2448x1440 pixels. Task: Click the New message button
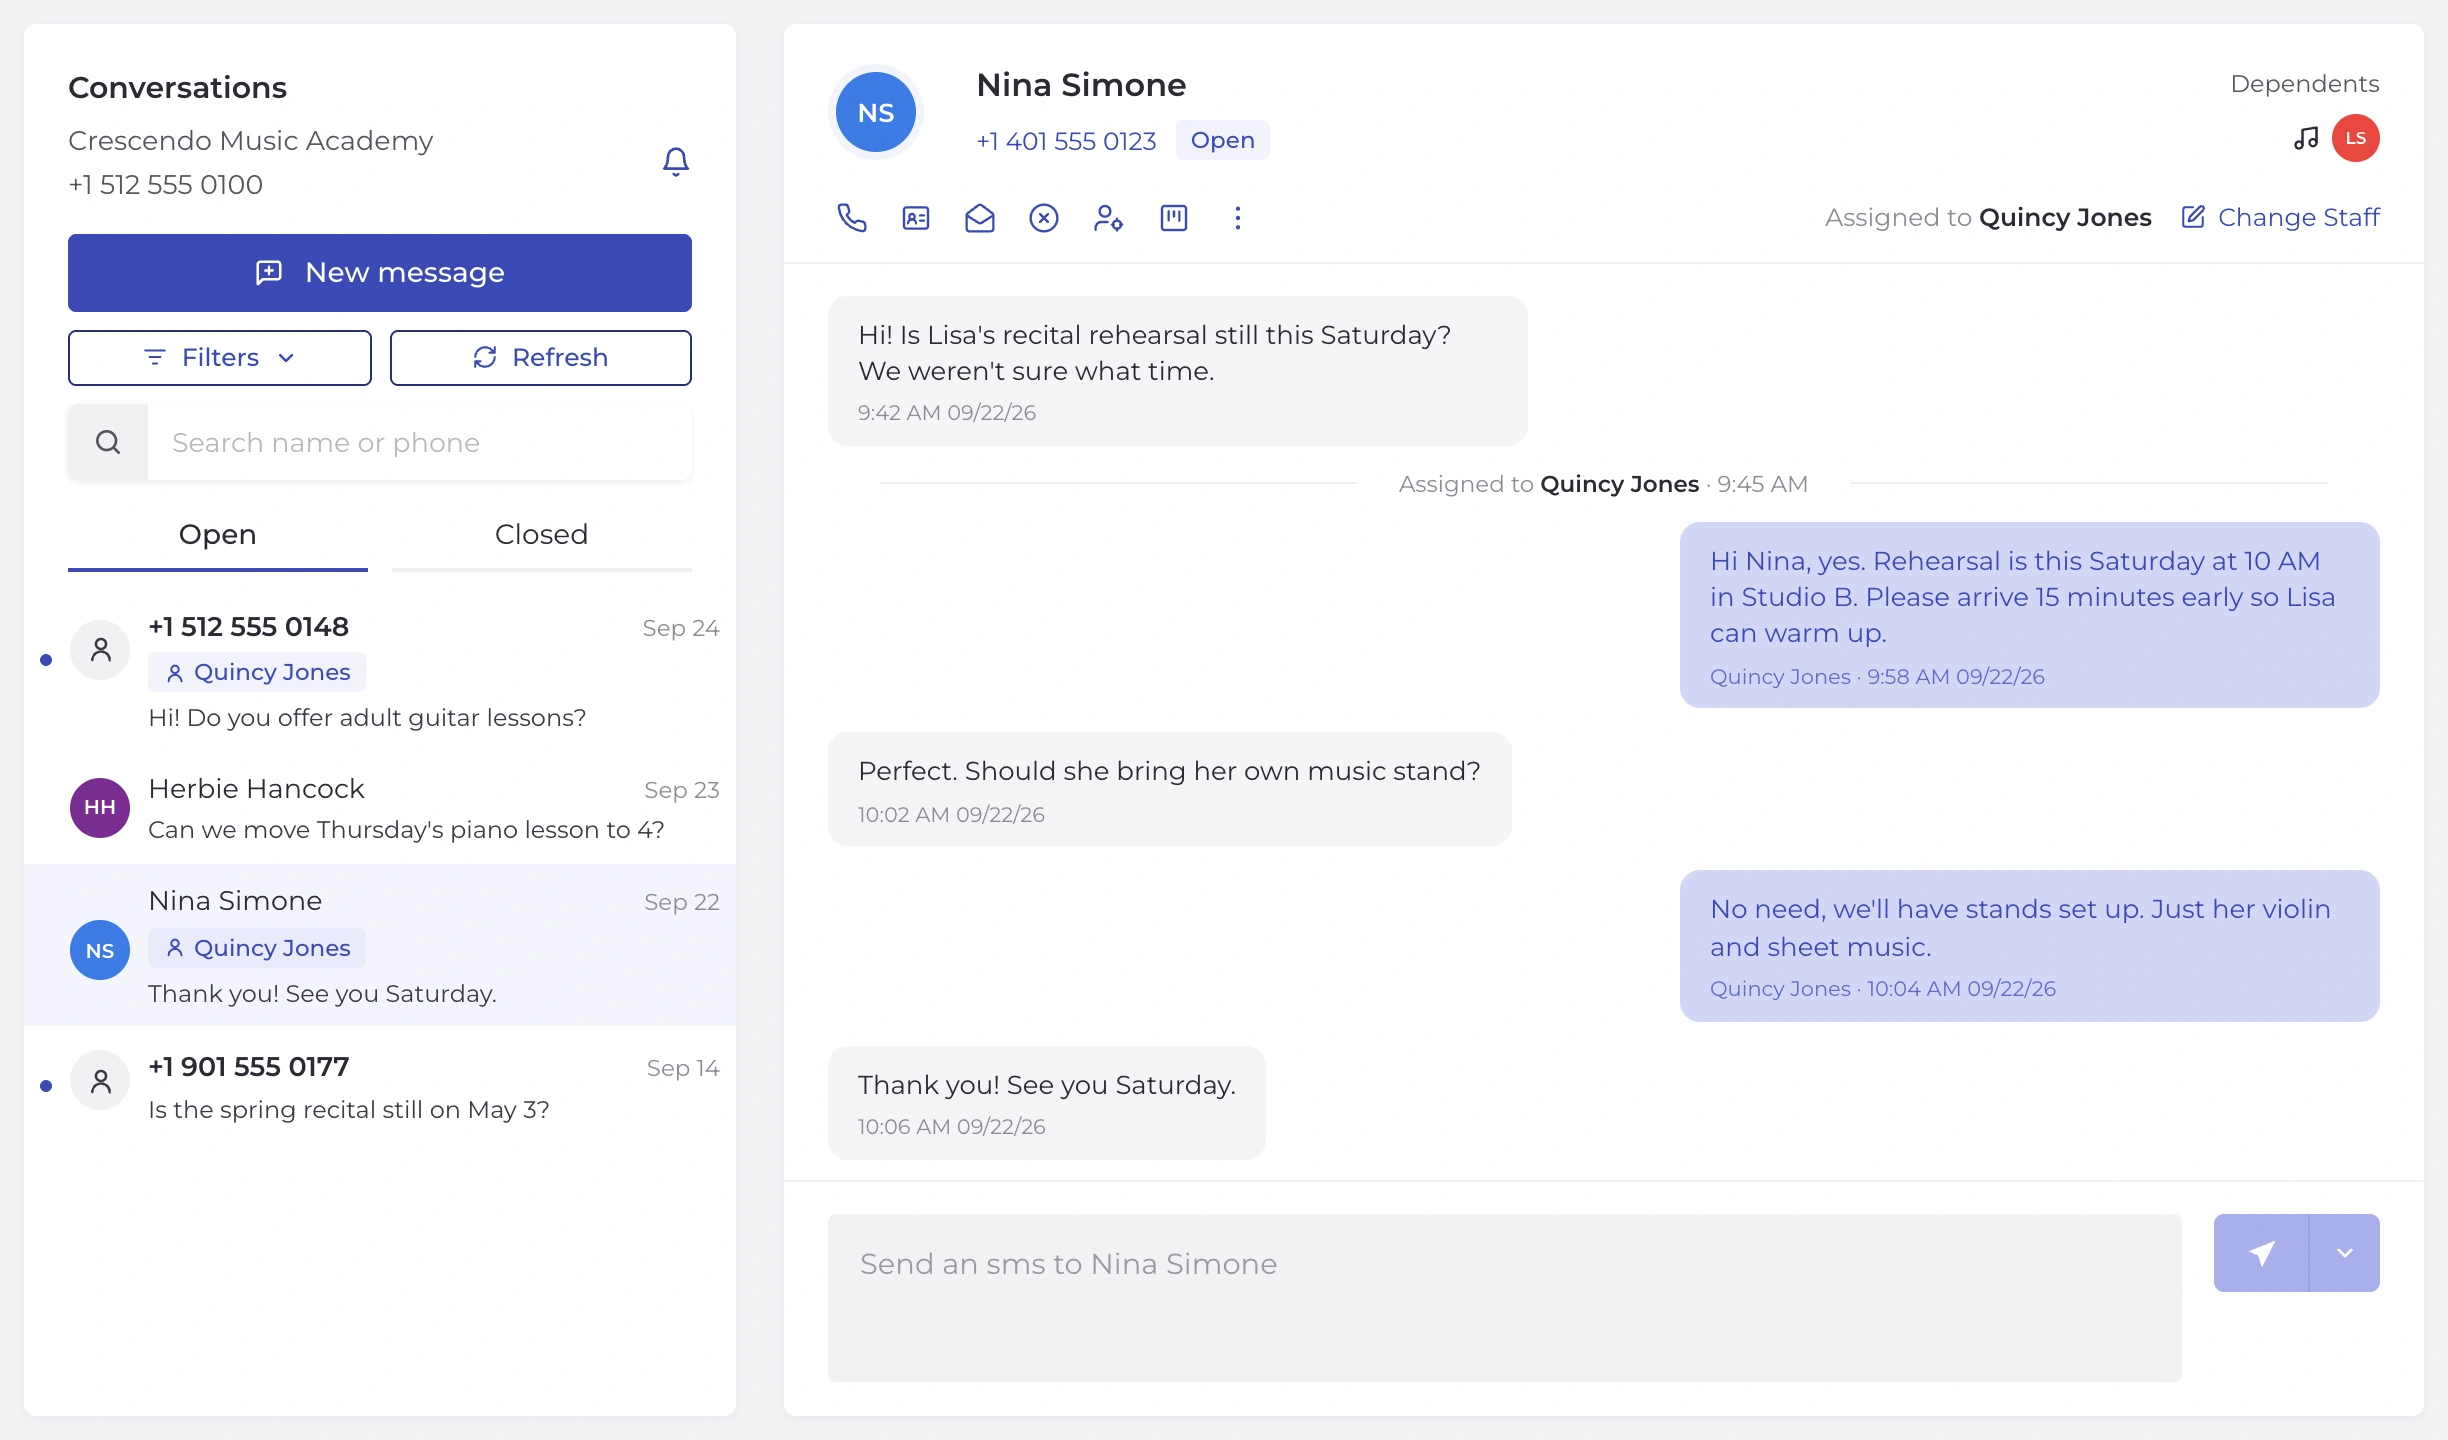pyautogui.click(x=380, y=273)
